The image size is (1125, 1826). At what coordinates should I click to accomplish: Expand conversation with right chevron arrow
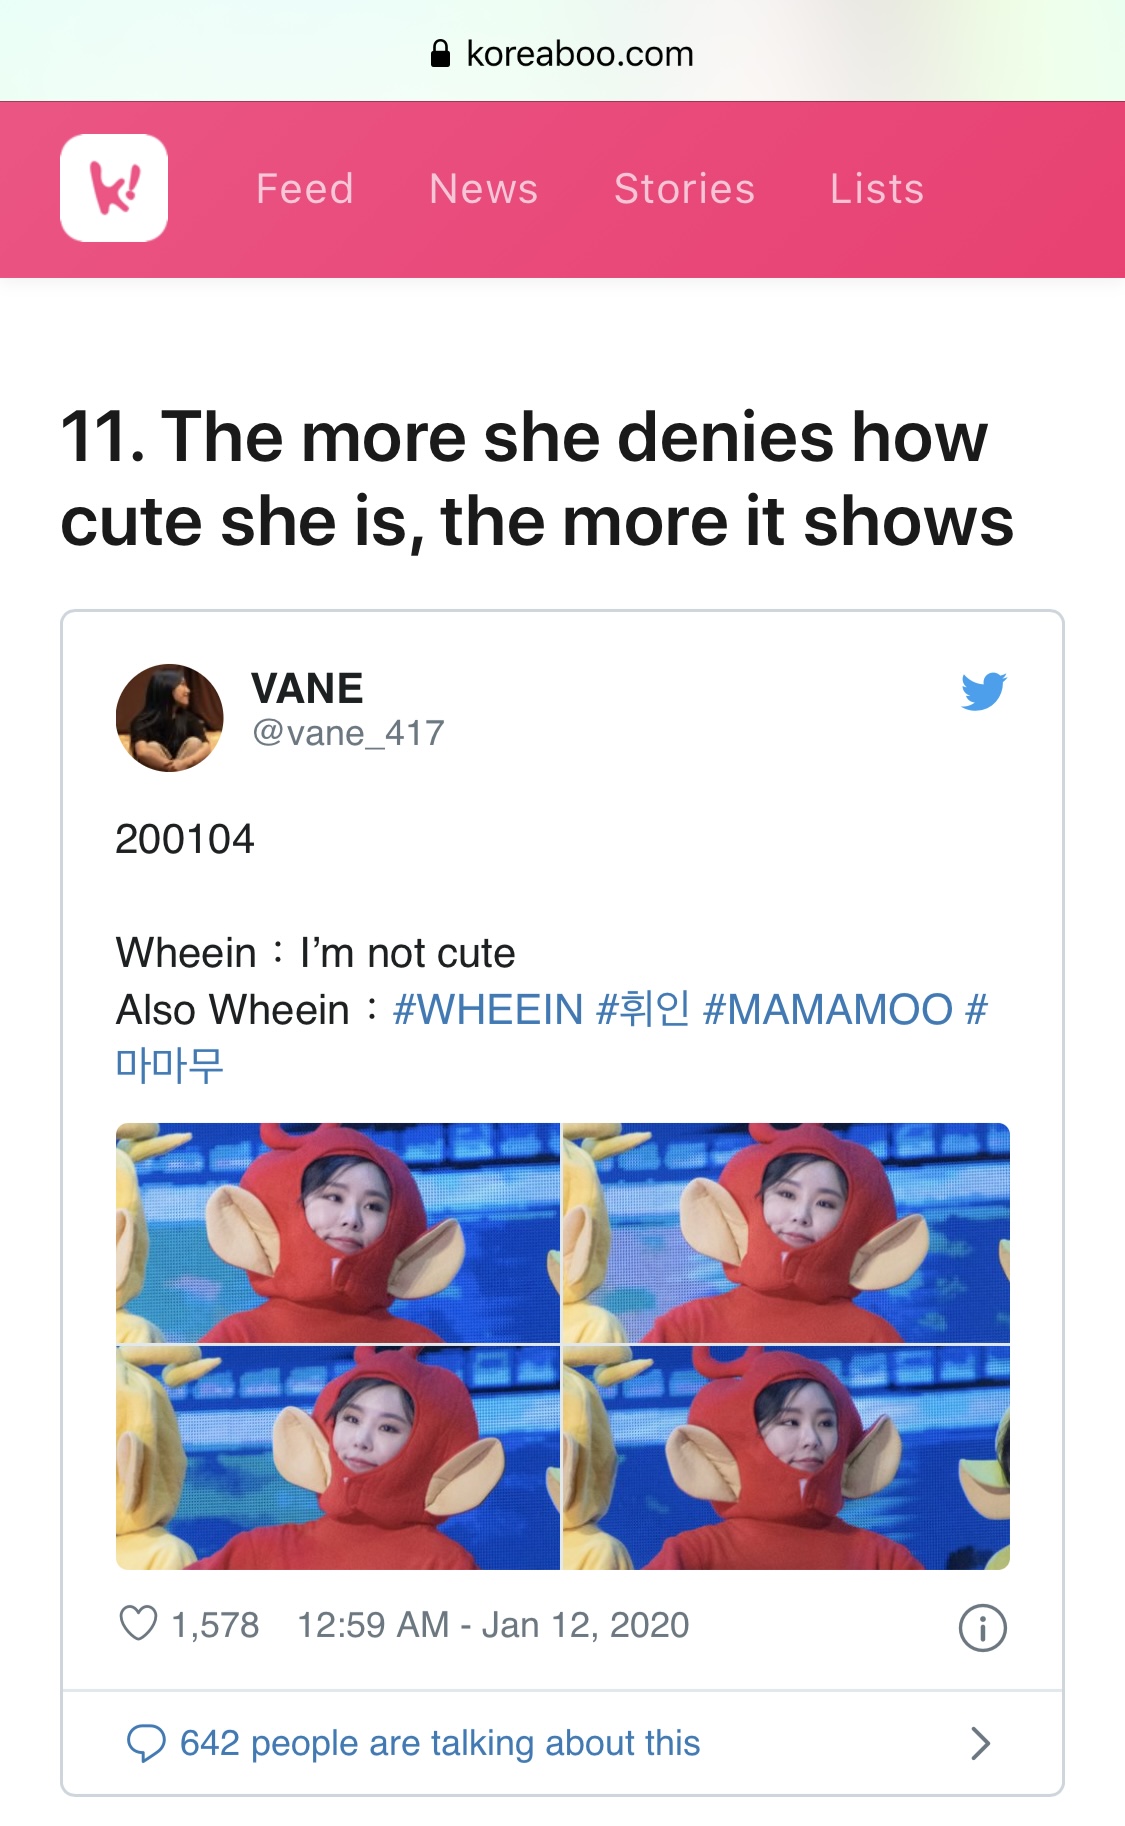pos(981,1743)
